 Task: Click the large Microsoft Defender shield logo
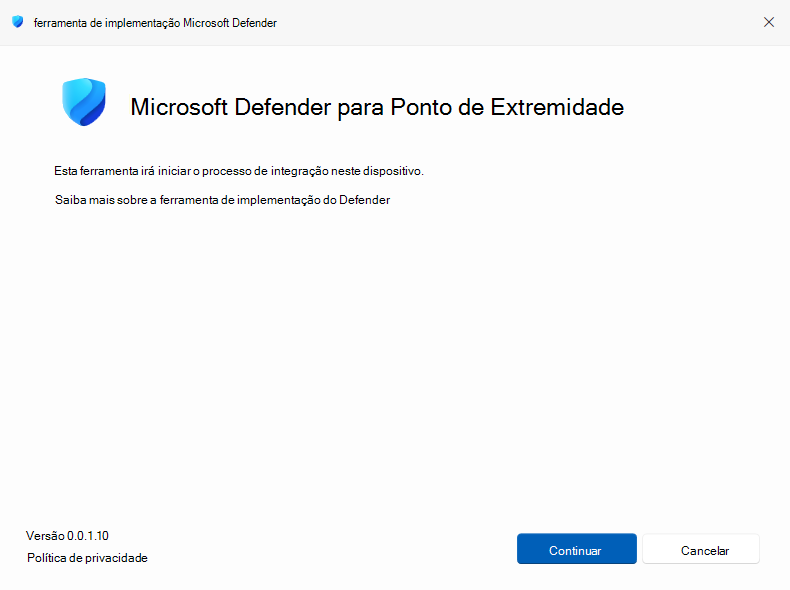coord(84,102)
